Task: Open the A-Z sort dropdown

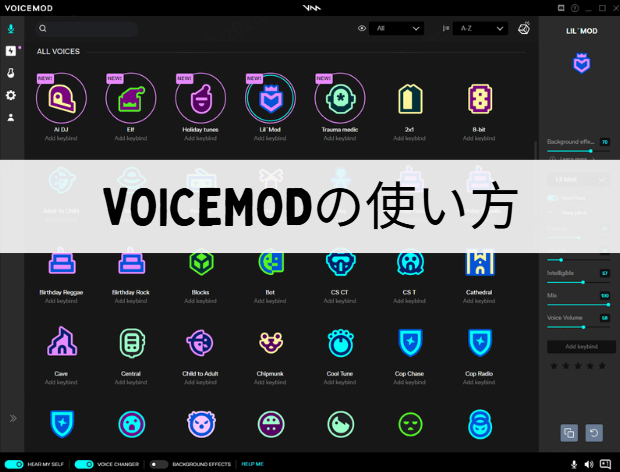Action: pos(480,28)
